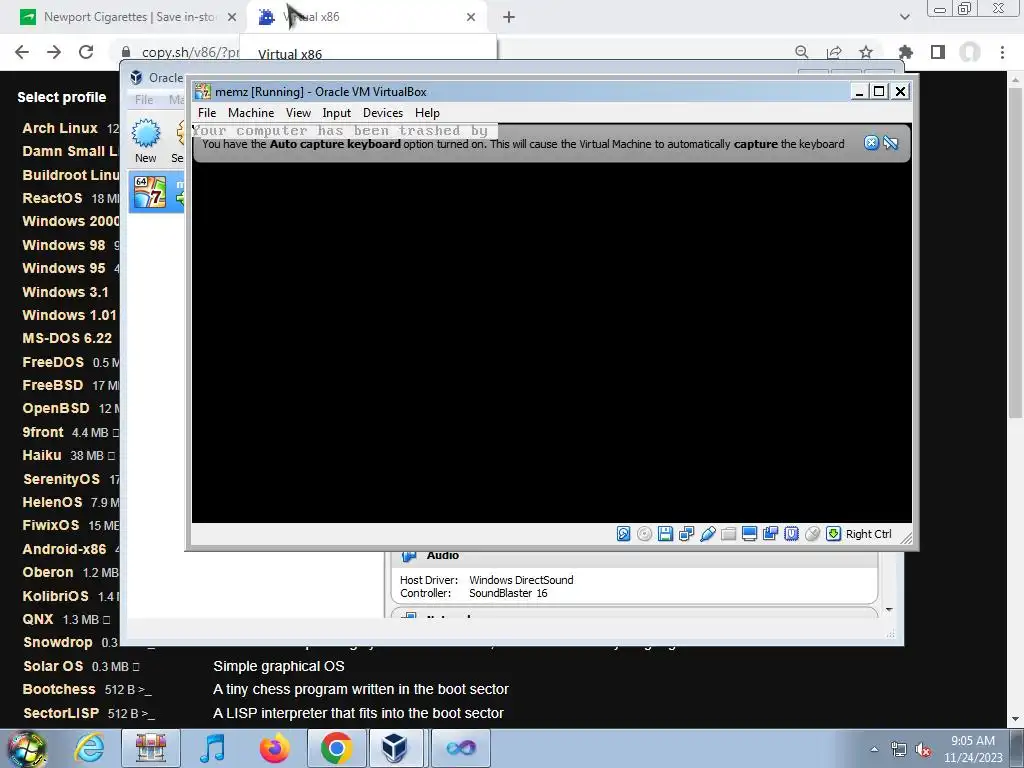Select the Bootchess profile
The image size is (1024, 768).
[59, 689]
